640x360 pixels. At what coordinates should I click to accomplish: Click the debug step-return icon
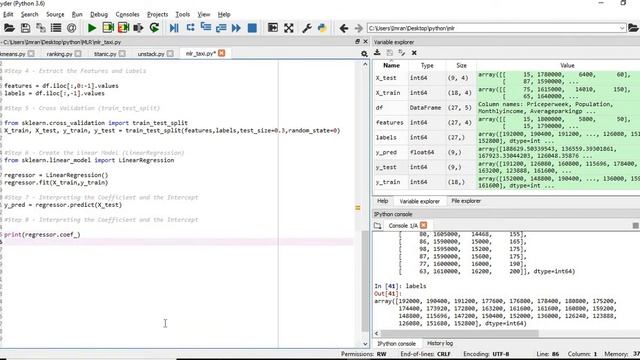click(221, 28)
